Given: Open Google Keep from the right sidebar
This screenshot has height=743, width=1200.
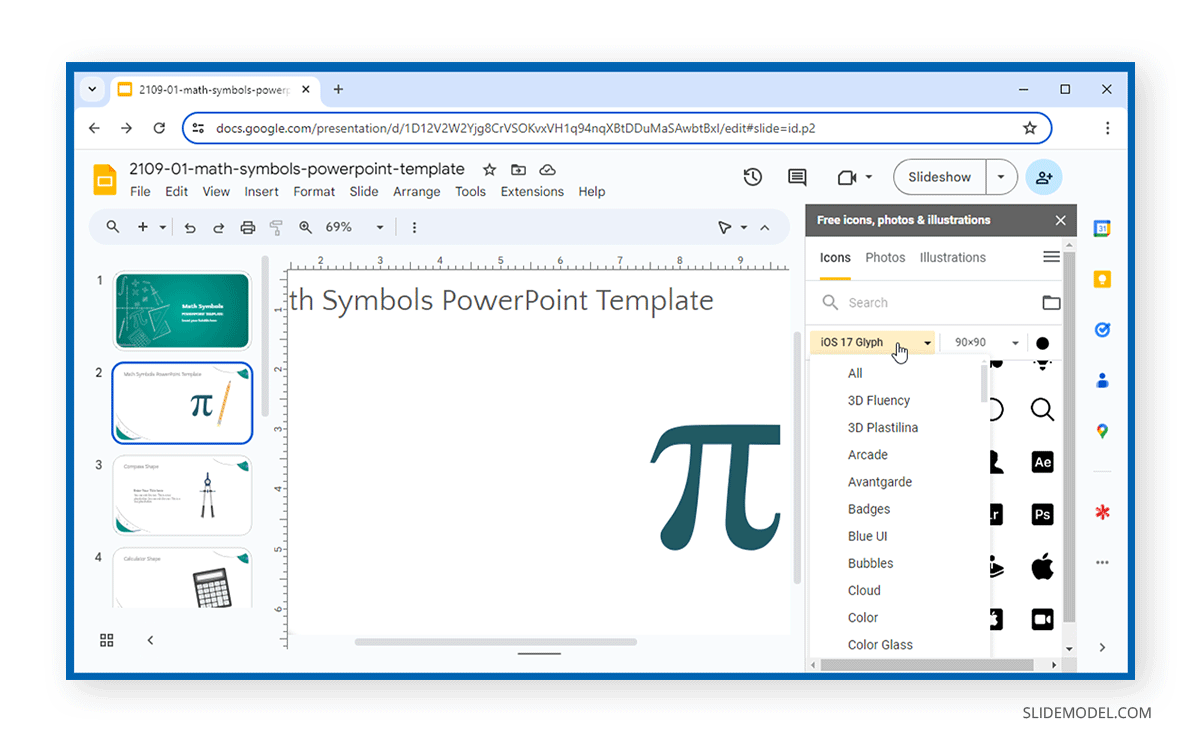Looking at the screenshot, I should tap(1102, 279).
